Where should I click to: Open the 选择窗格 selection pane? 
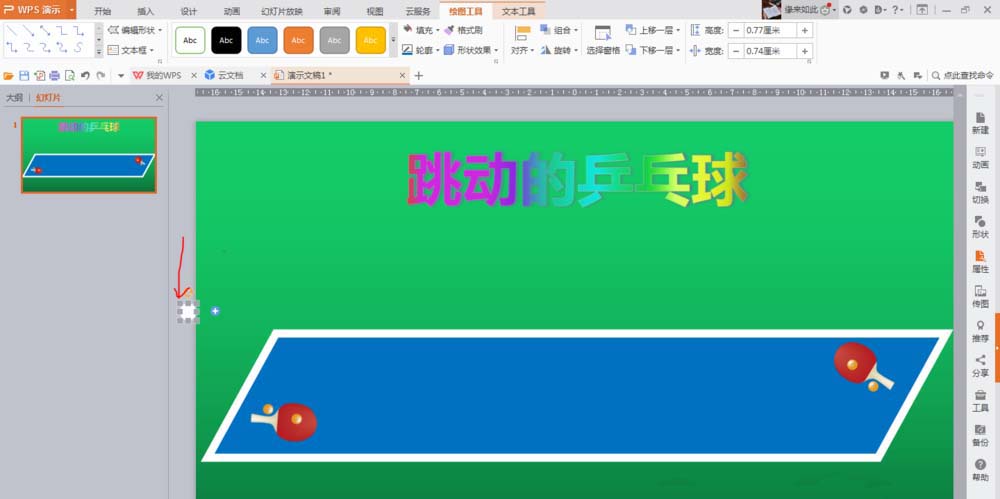click(603, 40)
